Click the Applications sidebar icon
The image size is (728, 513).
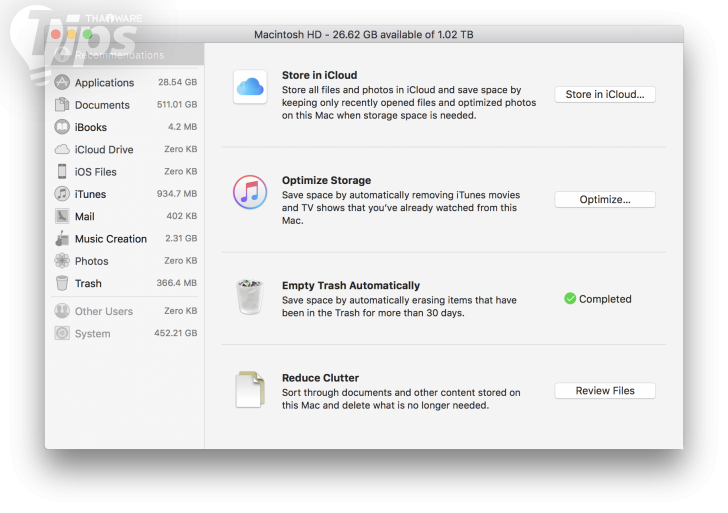[62, 82]
